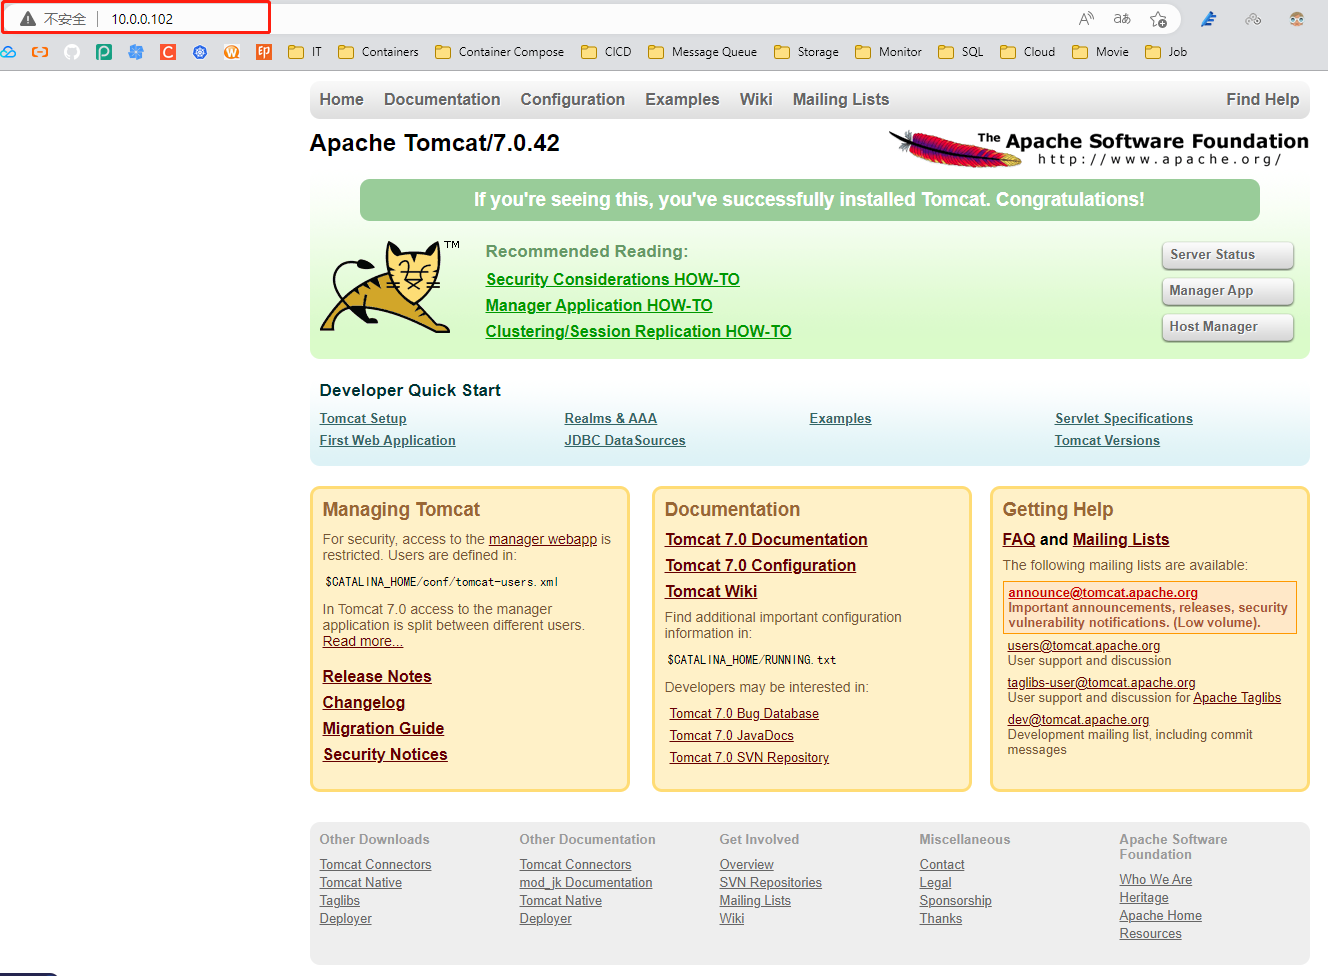This screenshot has width=1328, height=976.
Task: Open Manager Application HOW-TO link
Action: pos(599,305)
